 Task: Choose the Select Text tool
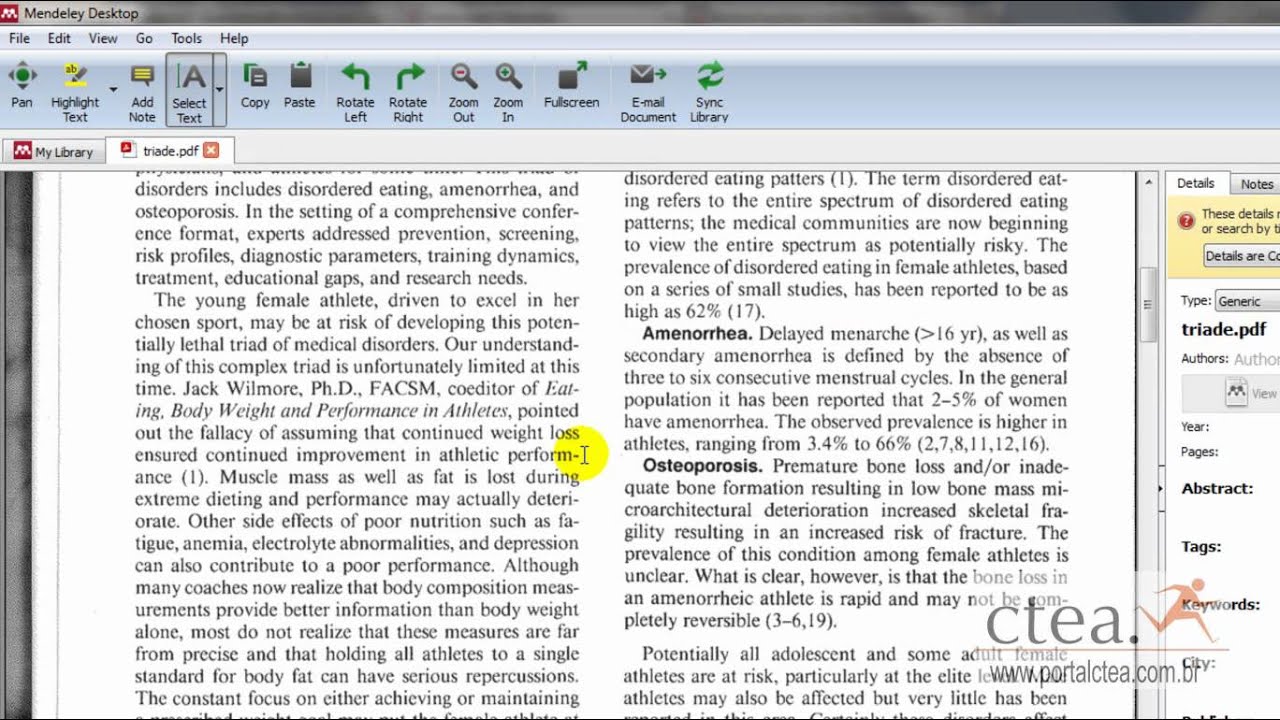pos(189,91)
